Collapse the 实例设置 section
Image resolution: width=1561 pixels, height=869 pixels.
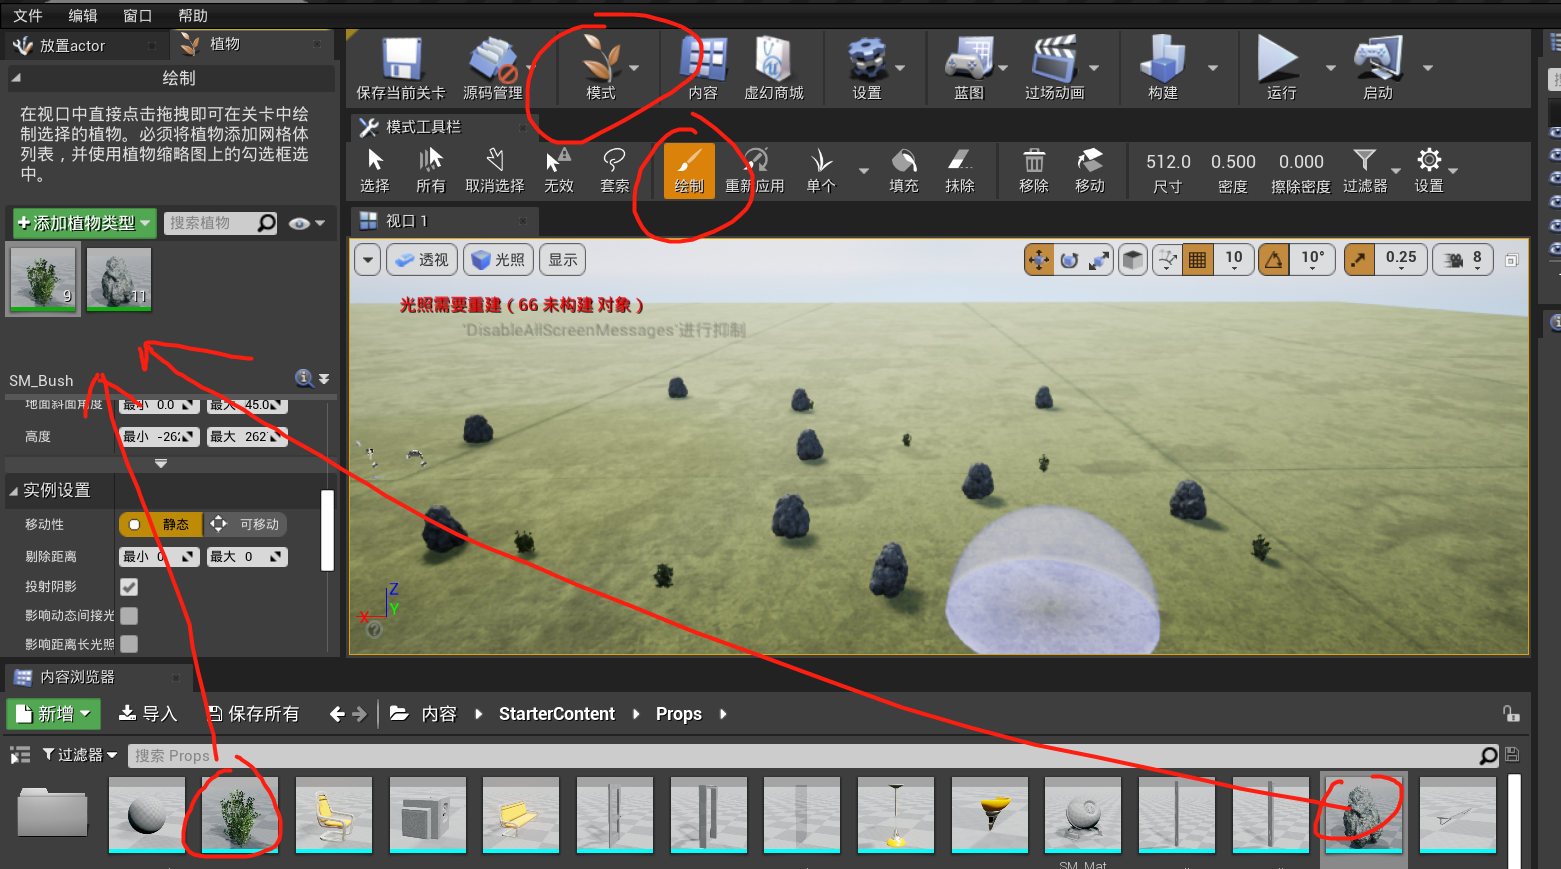(x=14, y=491)
